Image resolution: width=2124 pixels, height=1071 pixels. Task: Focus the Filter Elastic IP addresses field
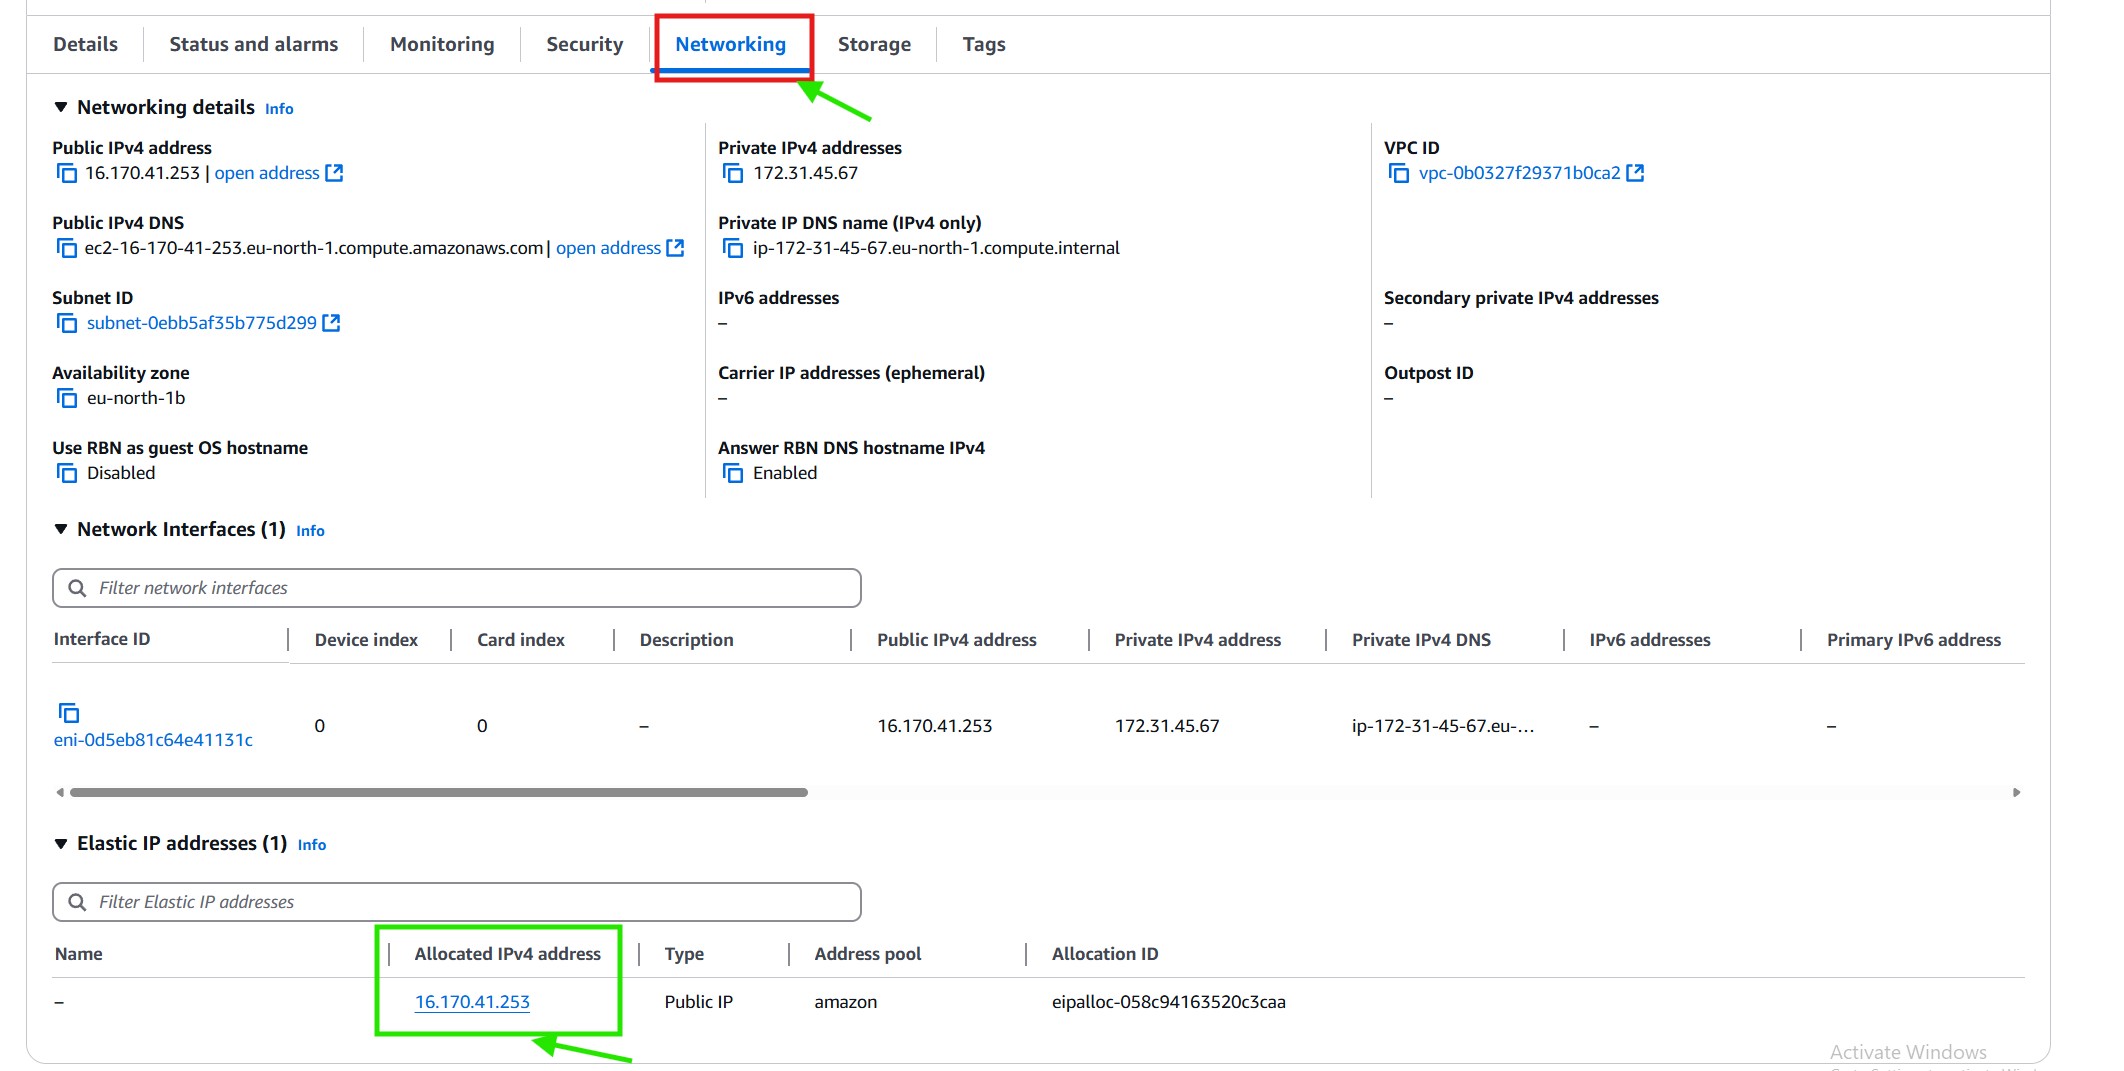pyautogui.click(x=470, y=902)
